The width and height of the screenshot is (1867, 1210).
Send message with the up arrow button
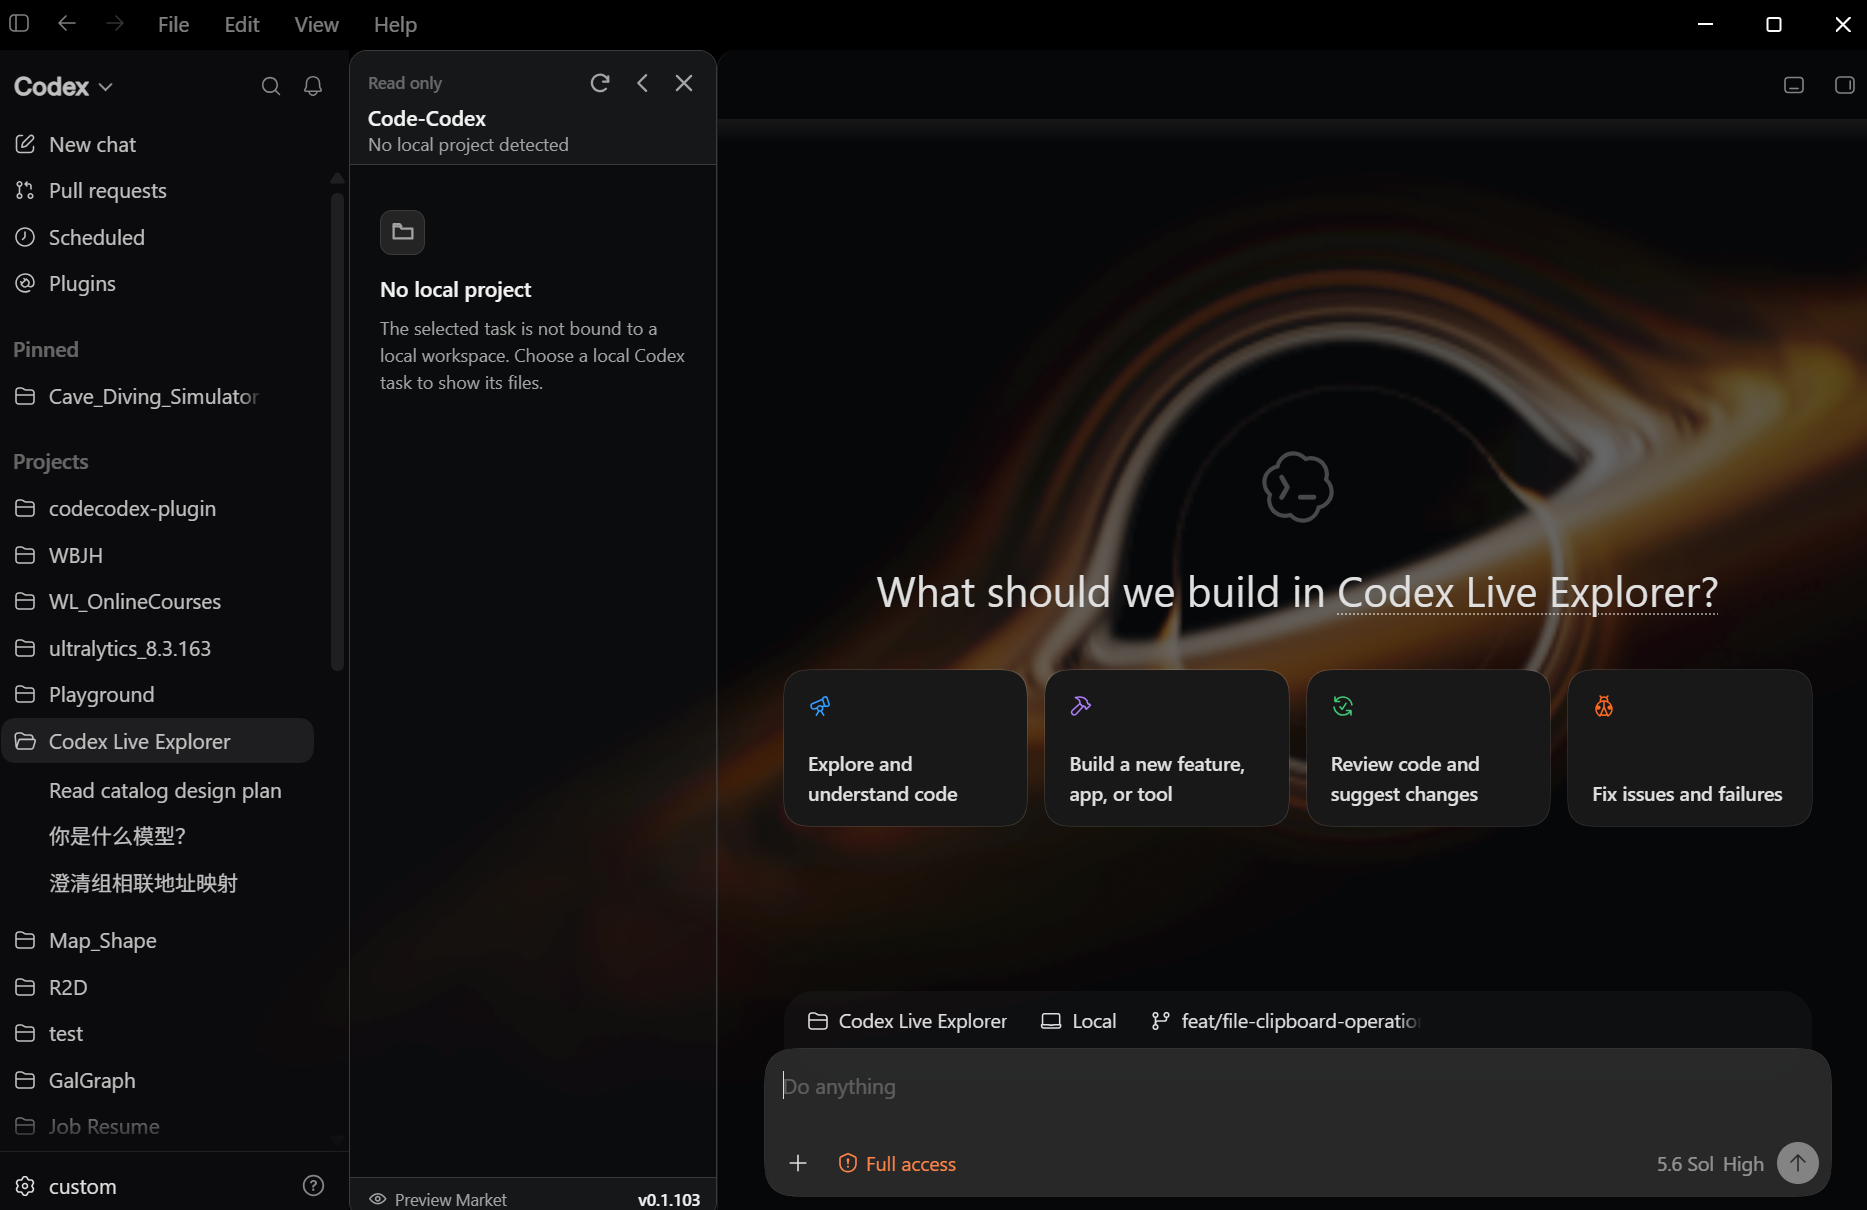1798,1163
